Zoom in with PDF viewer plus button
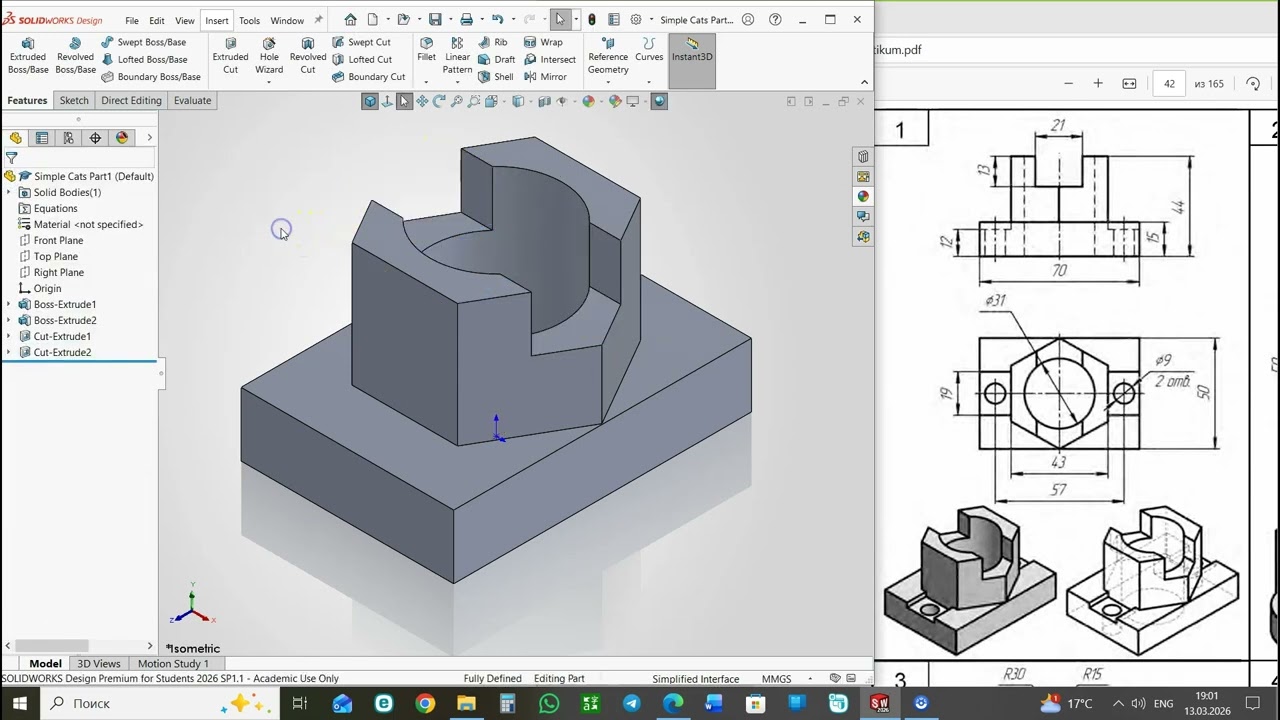This screenshot has height=720, width=1280. (x=1098, y=83)
